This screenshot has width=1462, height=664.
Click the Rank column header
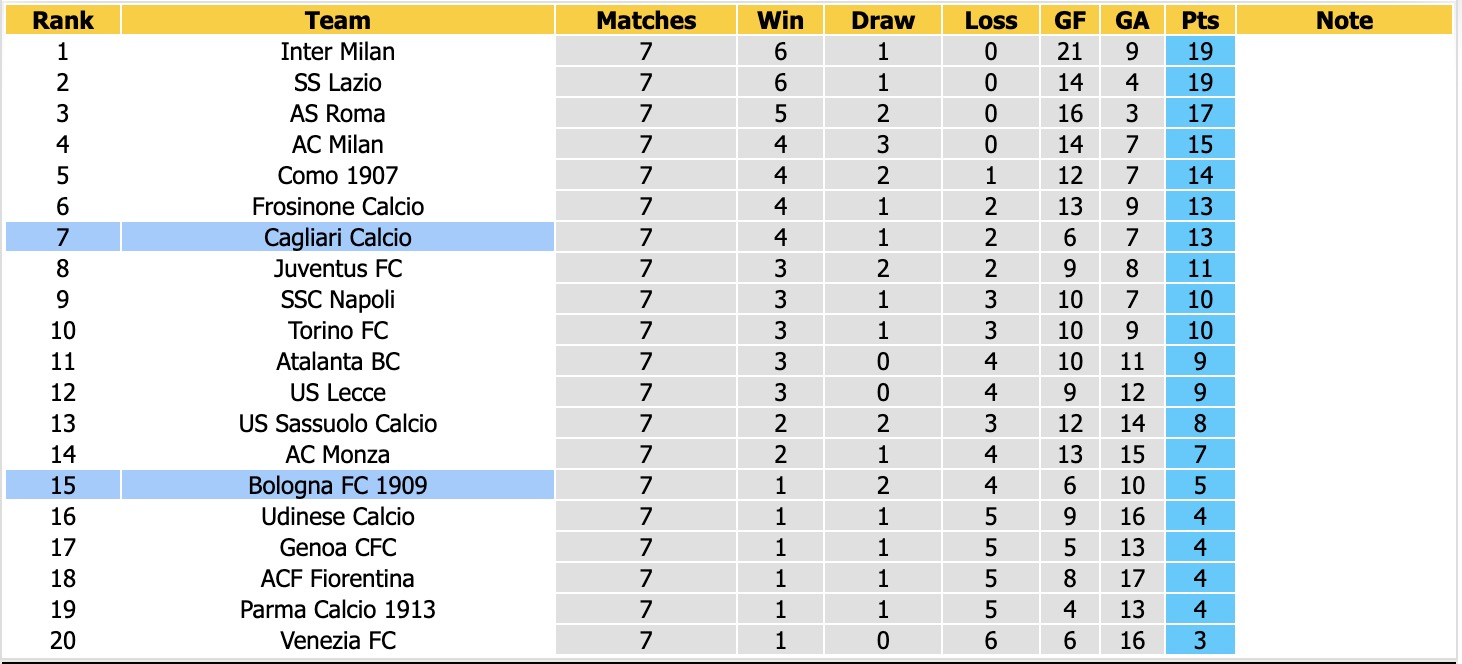[x=63, y=20]
